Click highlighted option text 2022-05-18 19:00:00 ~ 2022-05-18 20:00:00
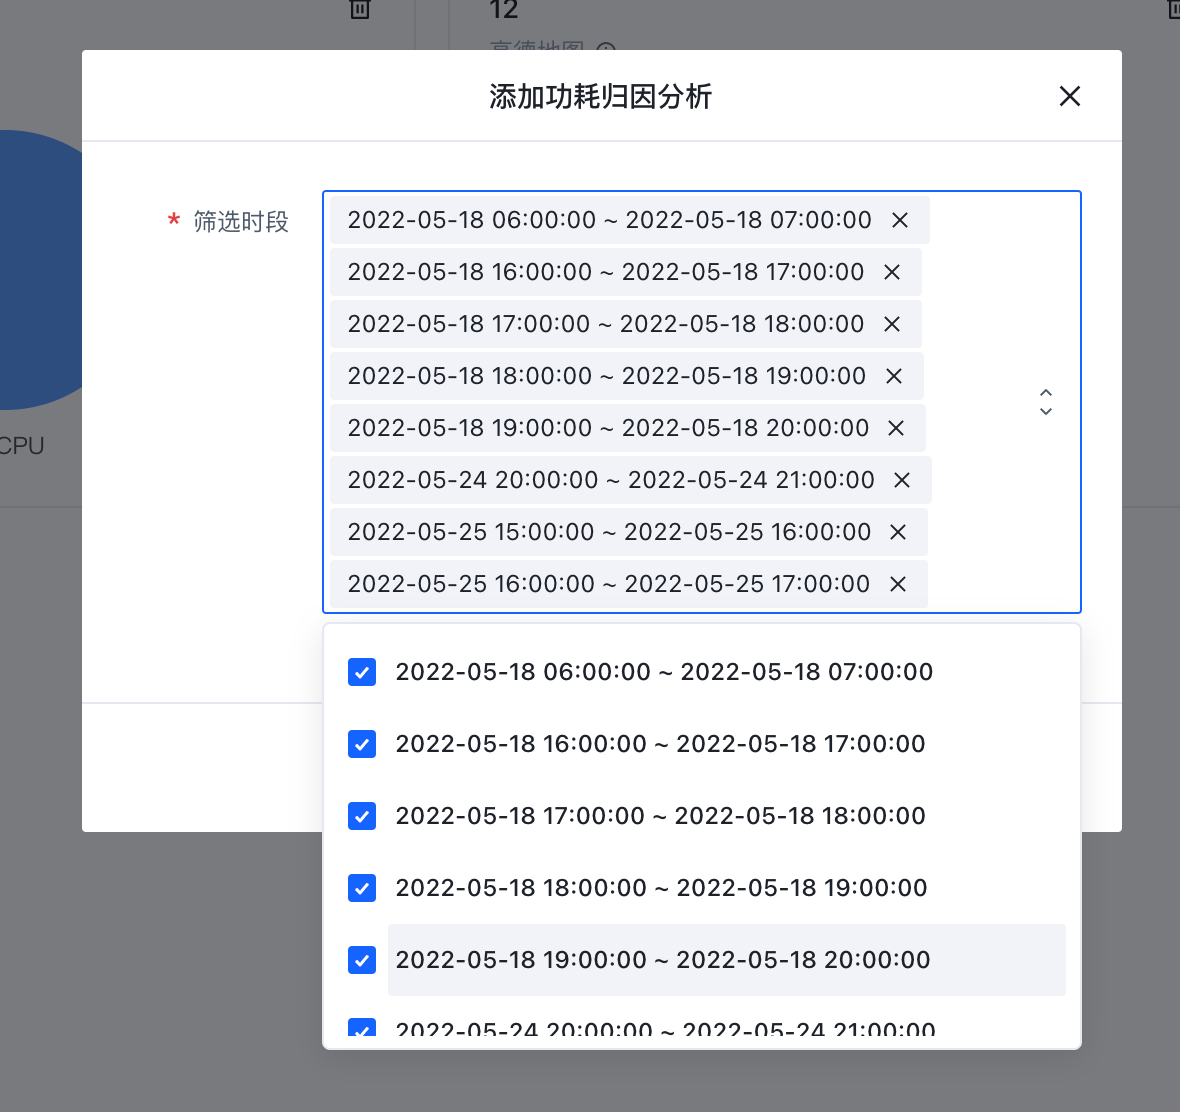Image resolution: width=1180 pixels, height=1112 pixels. [663, 960]
